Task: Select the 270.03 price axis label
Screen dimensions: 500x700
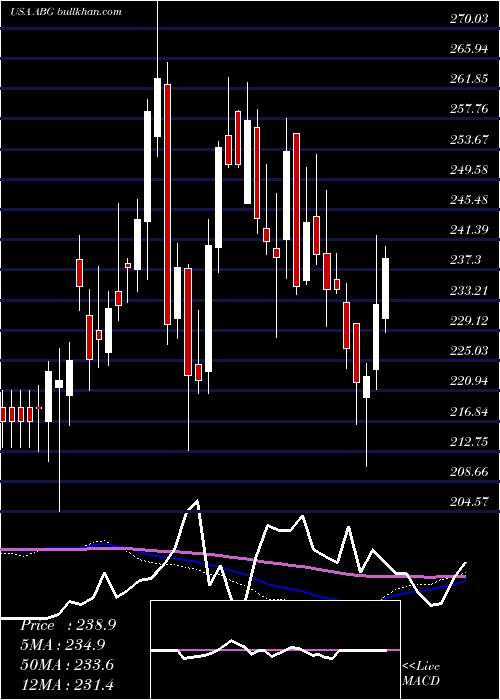Action: [x=468, y=19]
